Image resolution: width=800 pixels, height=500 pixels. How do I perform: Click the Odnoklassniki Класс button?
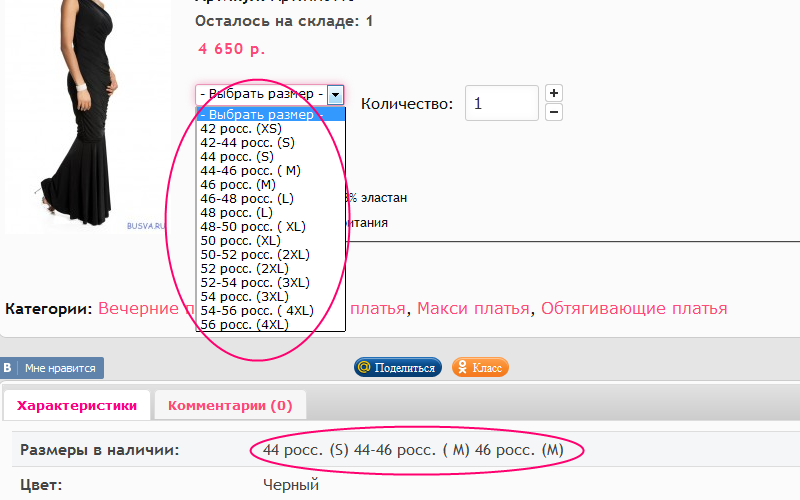pyautogui.click(x=480, y=368)
